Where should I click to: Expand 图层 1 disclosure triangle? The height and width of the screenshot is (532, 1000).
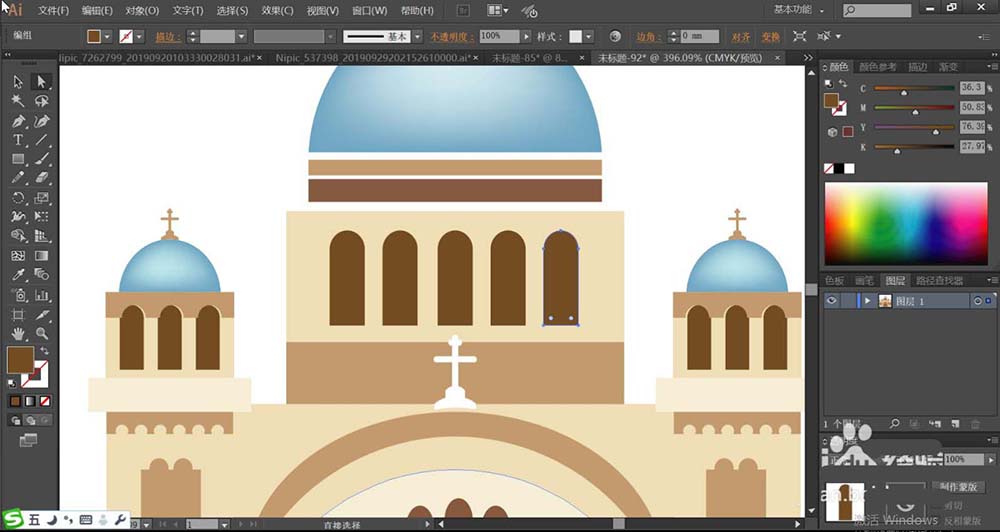pyautogui.click(x=868, y=301)
